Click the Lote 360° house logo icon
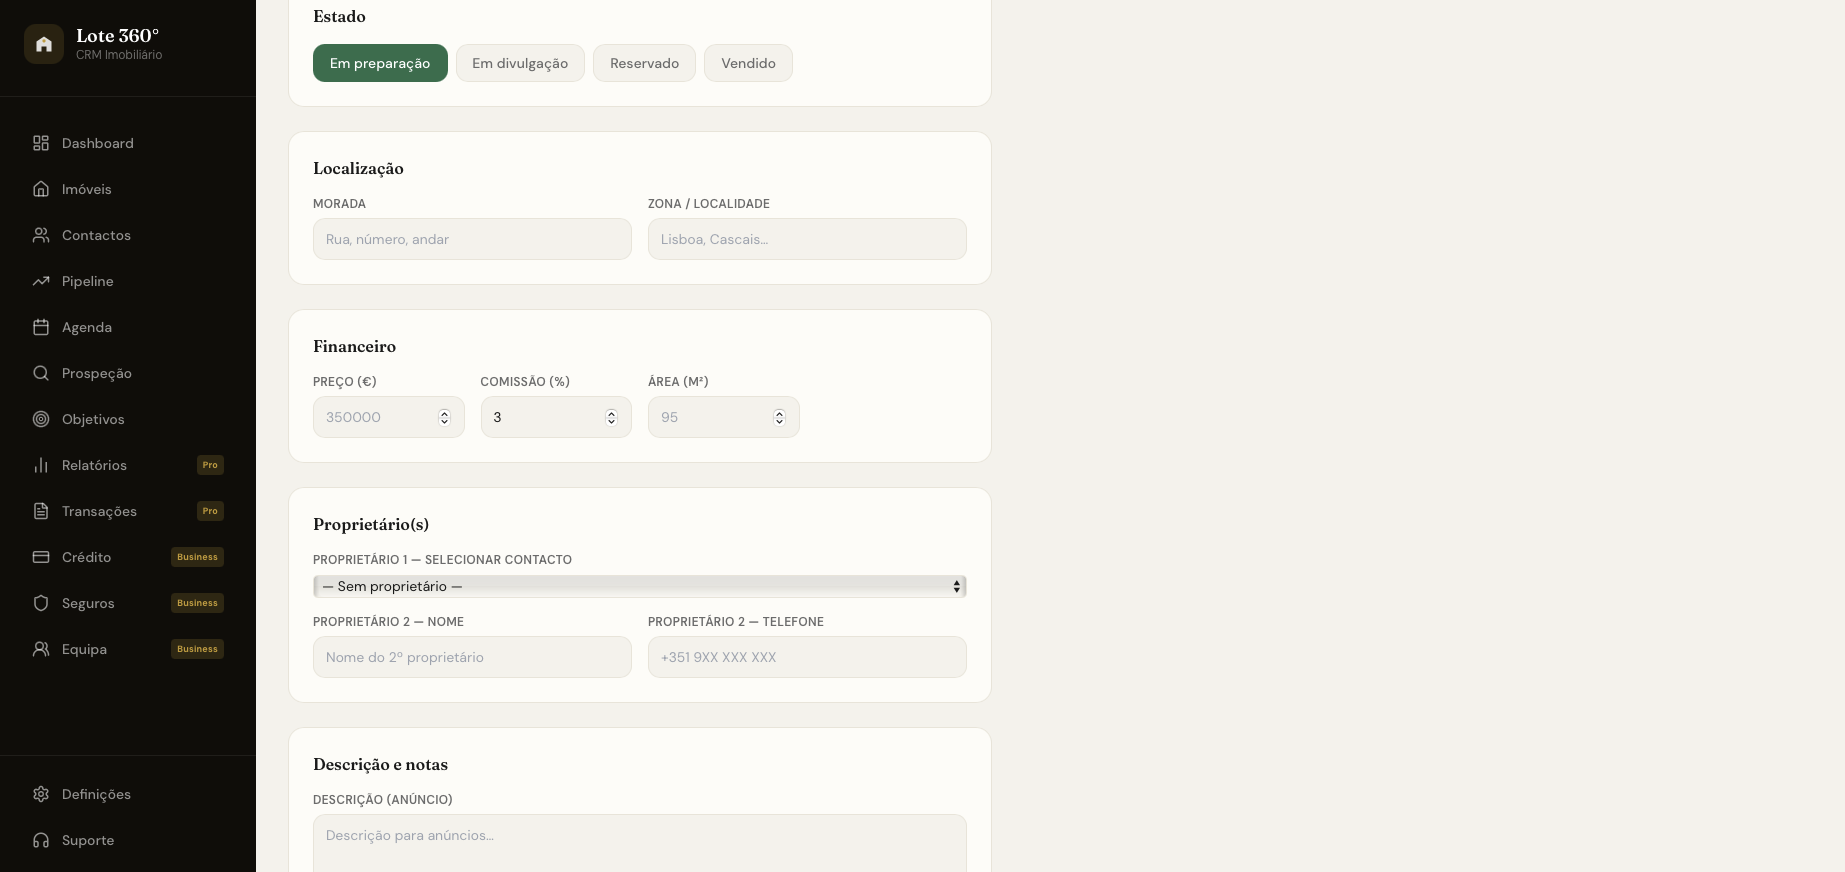Viewport: 1845px width, 872px height. coord(44,44)
